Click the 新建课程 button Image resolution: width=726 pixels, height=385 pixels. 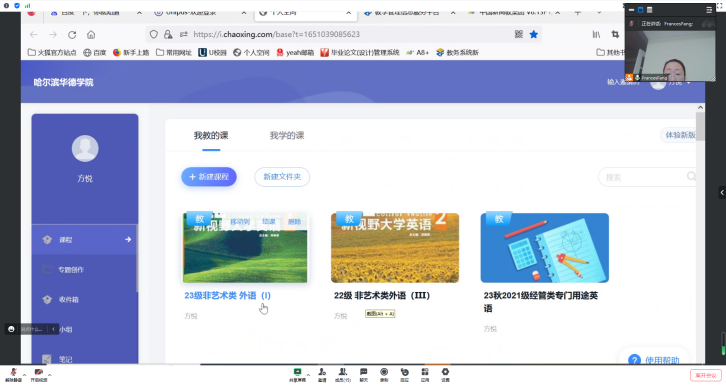(209, 177)
